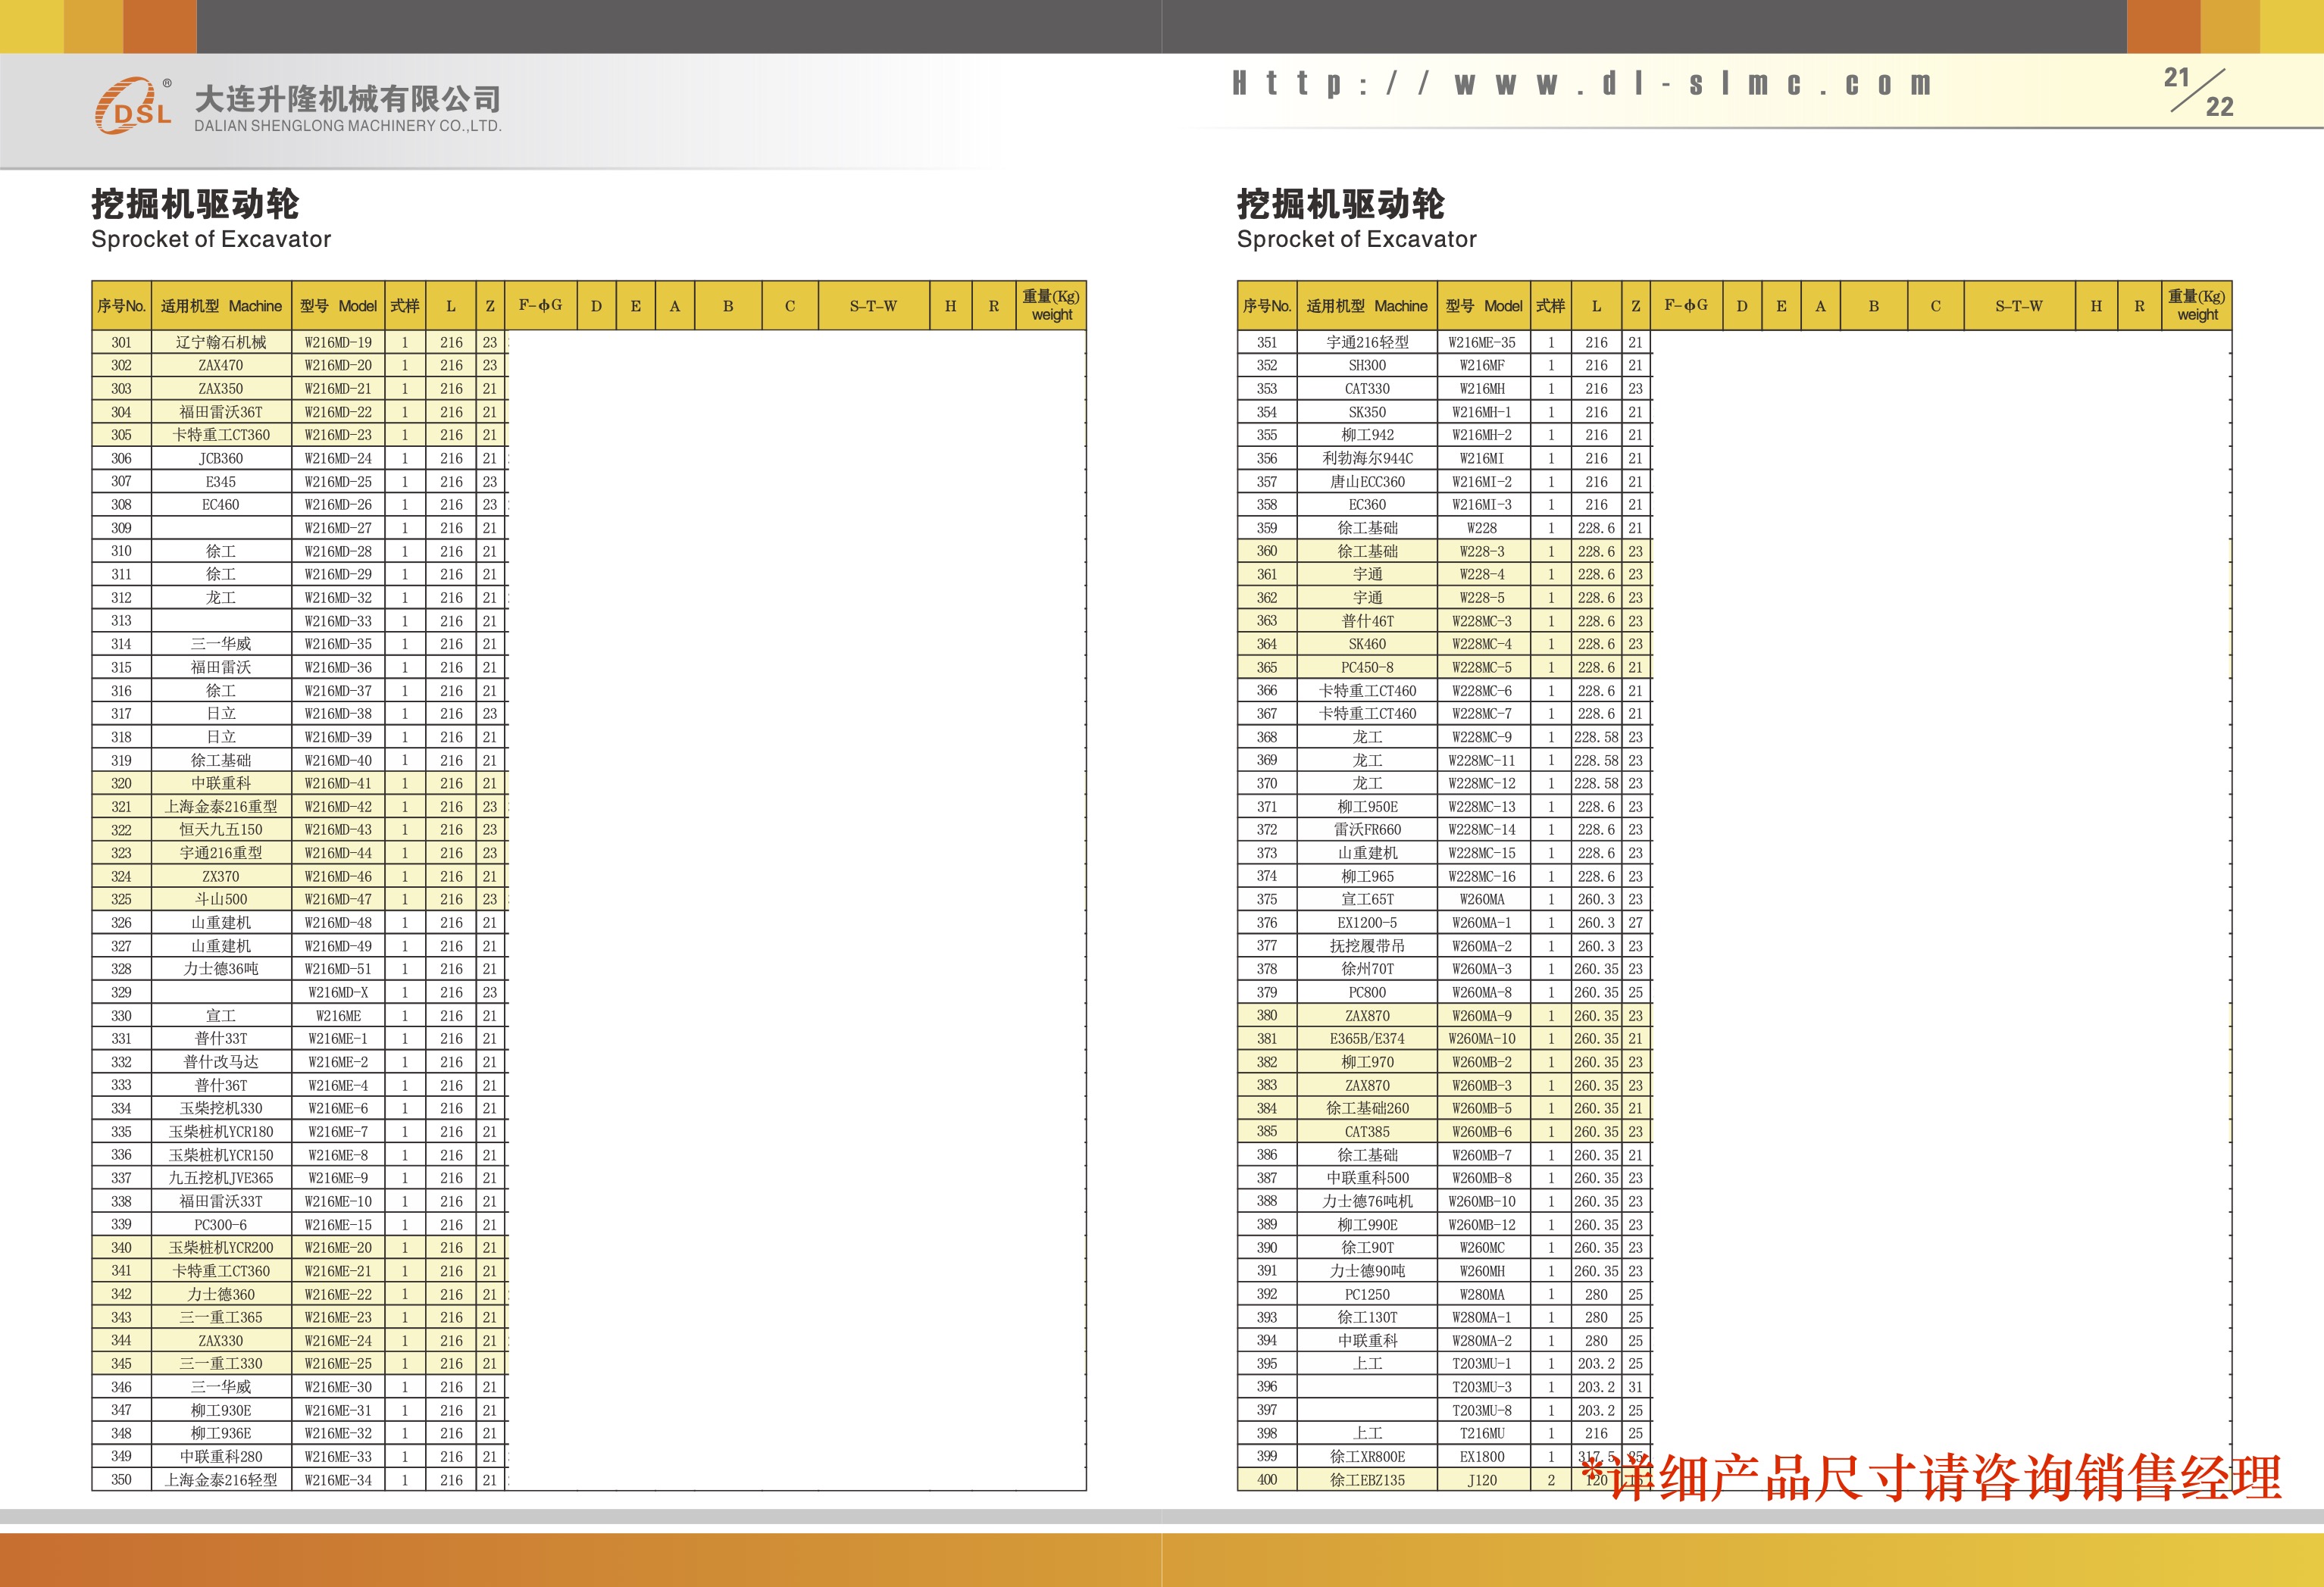This screenshot has width=2324, height=1587.
Task: Select the 力士德360 cell
Action: click(x=221, y=1294)
